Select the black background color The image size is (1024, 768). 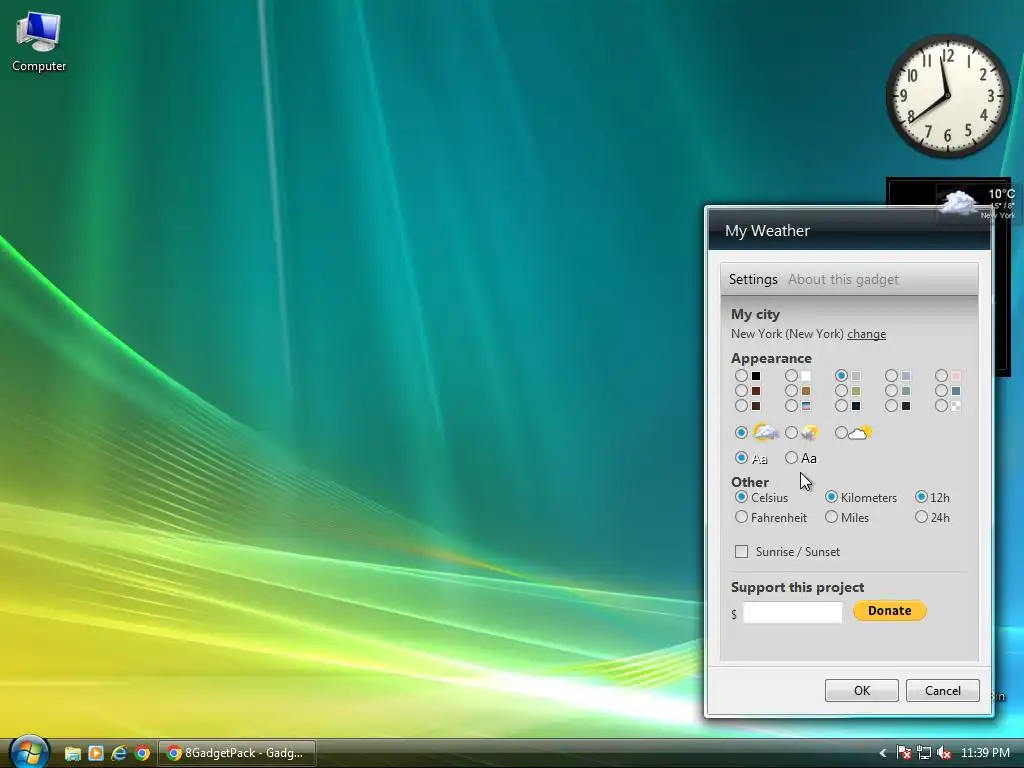click(x=741, y=376)
